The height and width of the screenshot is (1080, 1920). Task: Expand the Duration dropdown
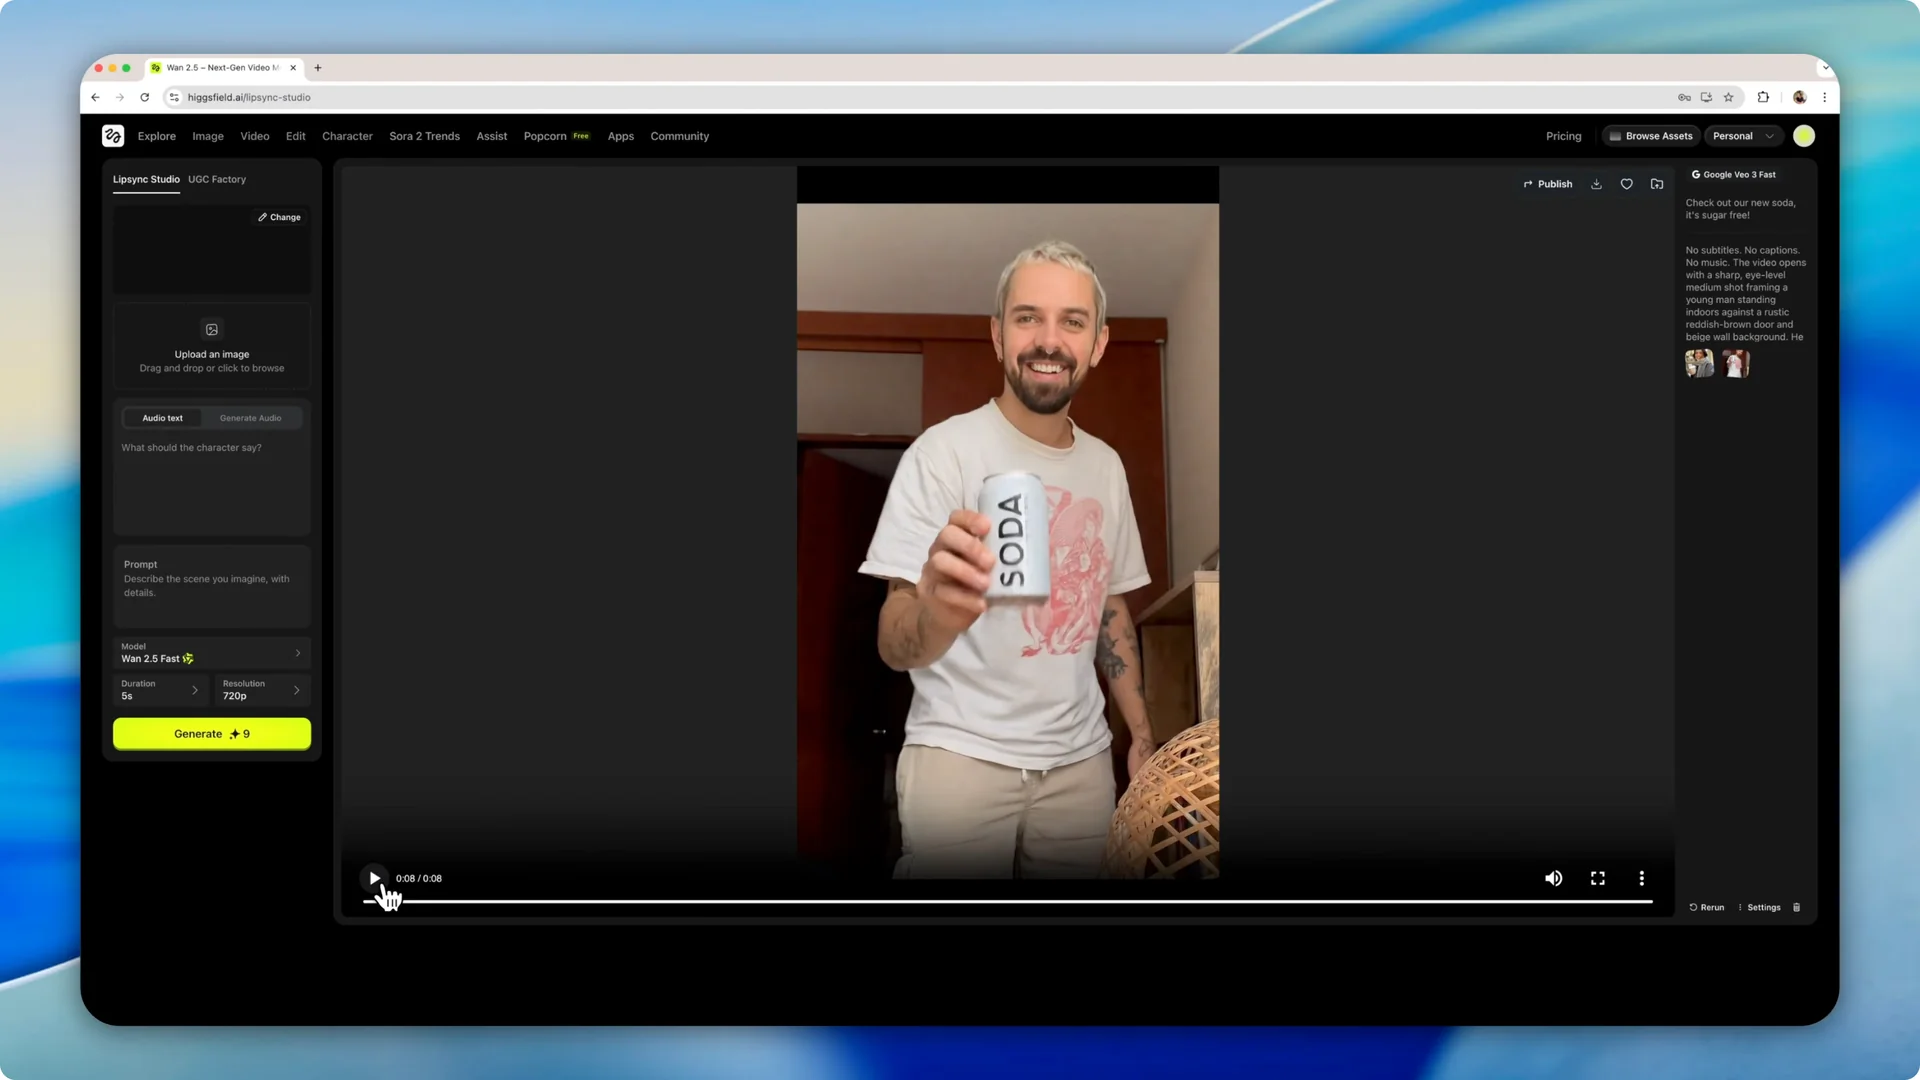click(x=160, y=689)
